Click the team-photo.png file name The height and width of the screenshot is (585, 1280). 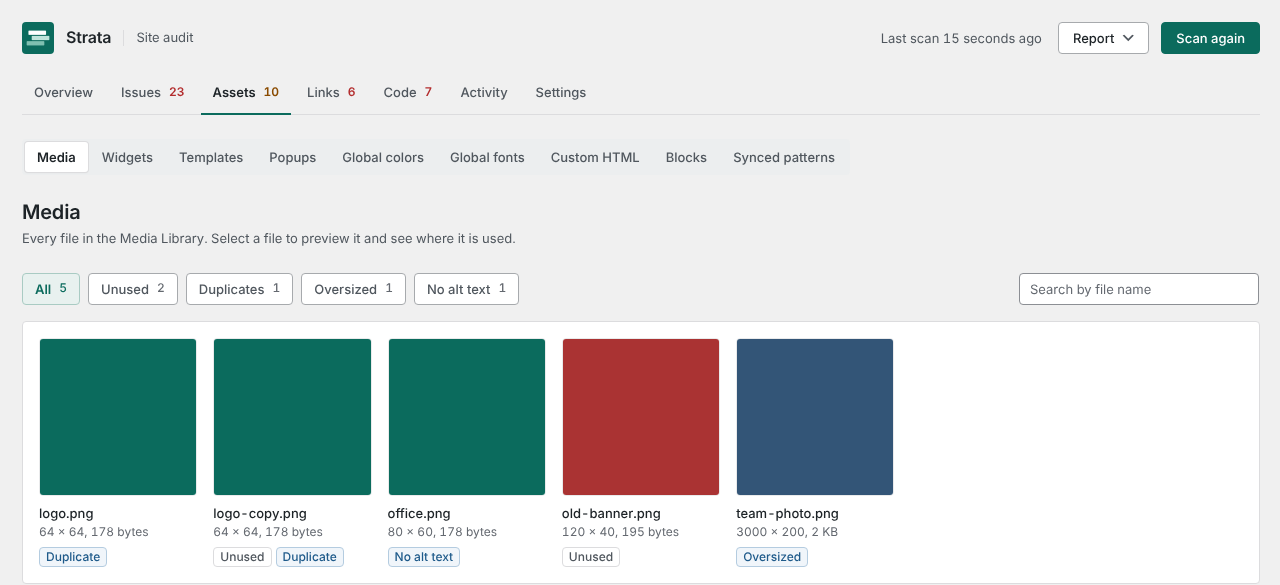click(x=788, y=514)
